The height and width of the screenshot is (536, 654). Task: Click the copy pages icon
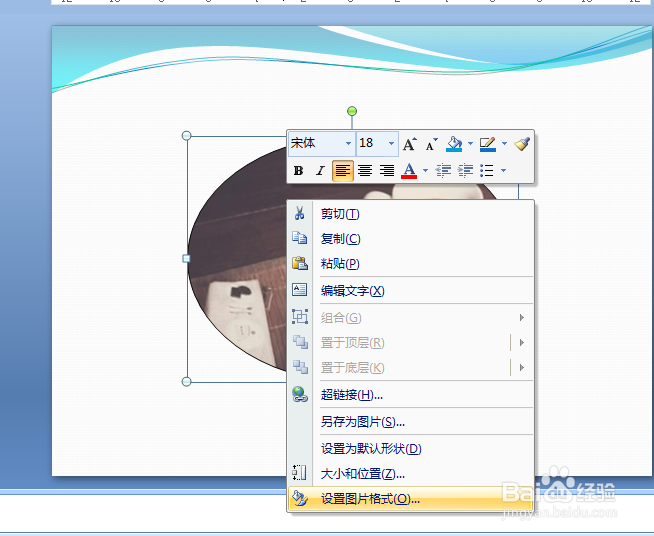pos(299,238)
